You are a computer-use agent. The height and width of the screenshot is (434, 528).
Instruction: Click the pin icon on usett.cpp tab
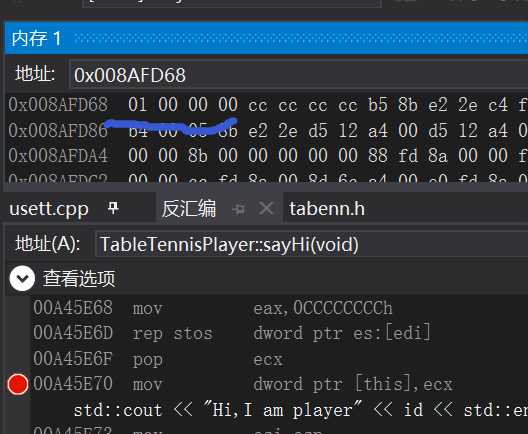pos(113,208)
